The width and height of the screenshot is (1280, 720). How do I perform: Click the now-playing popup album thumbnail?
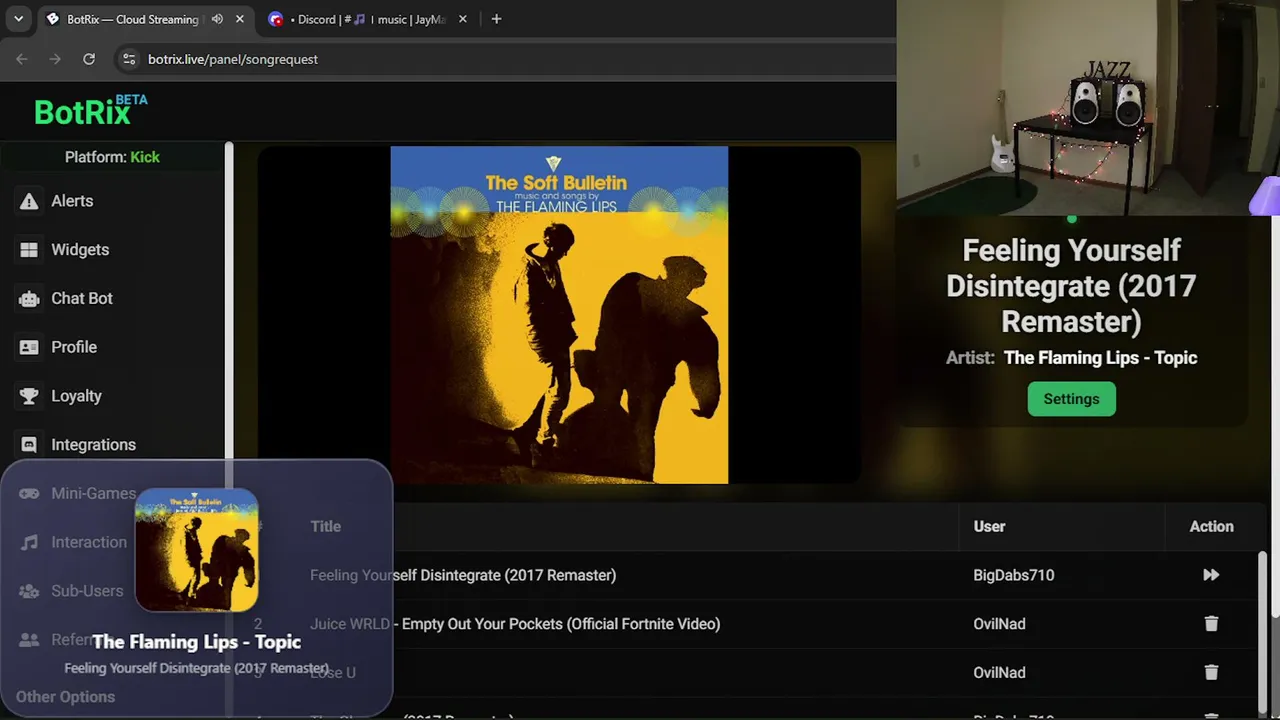(x=197, y=550)
